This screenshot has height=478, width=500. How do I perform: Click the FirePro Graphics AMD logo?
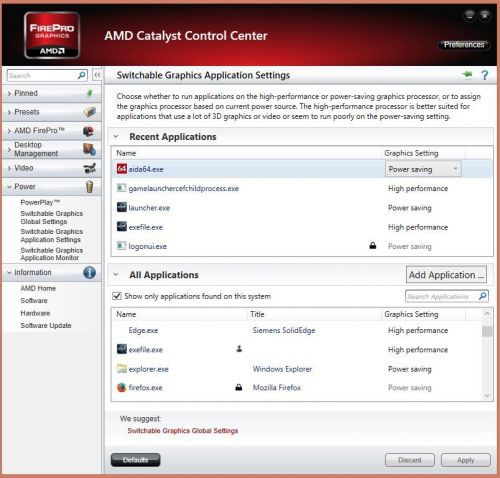tap(52, 35)
